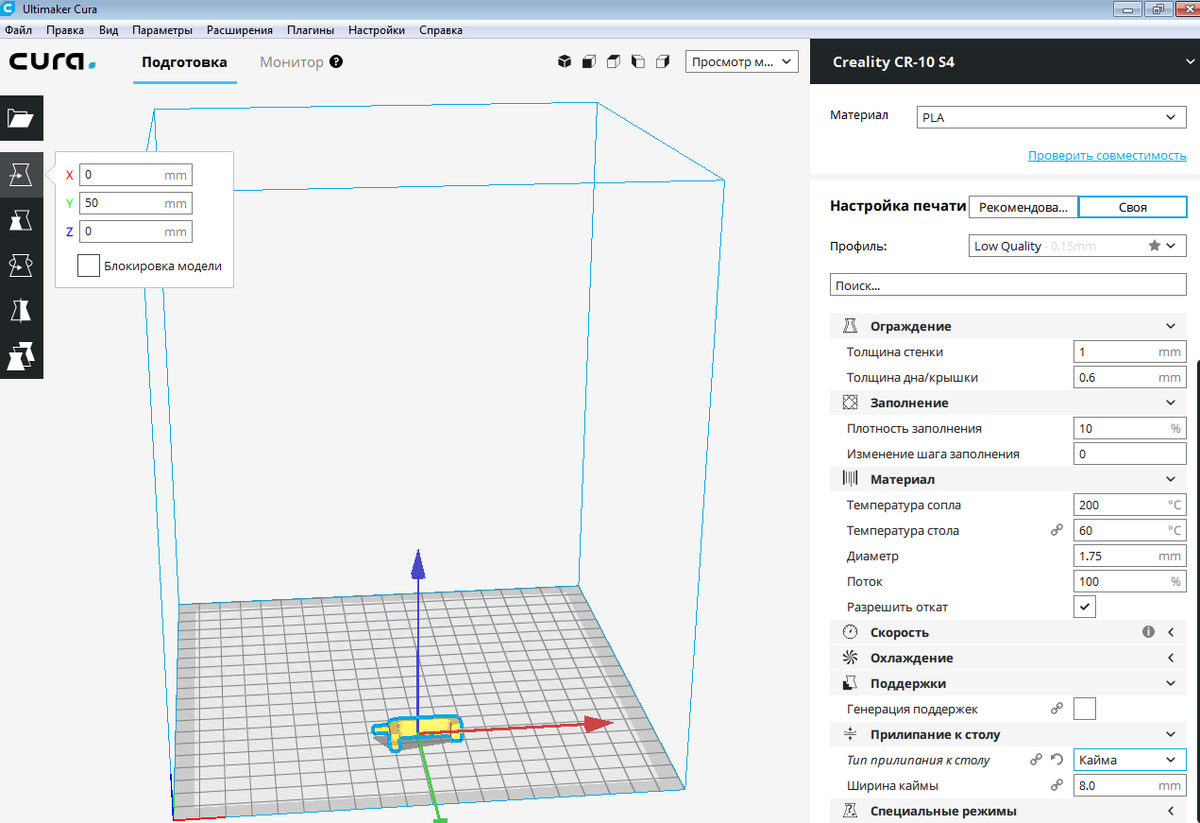The image size is (1200, 823).
Task: Open the Параметры menu
Action: click(162, 30)
